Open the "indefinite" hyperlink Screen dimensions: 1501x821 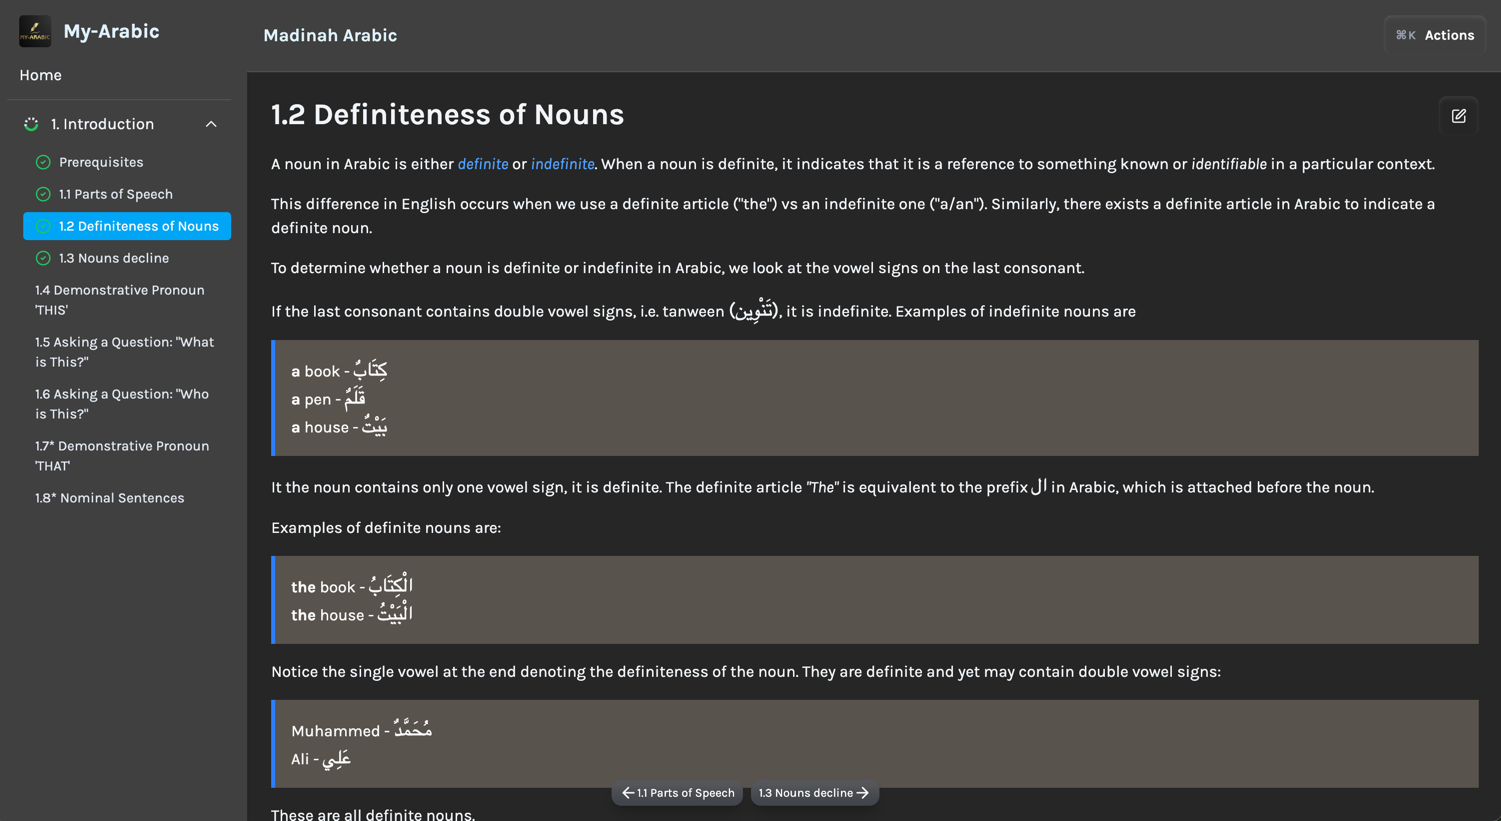pos(562,163)
